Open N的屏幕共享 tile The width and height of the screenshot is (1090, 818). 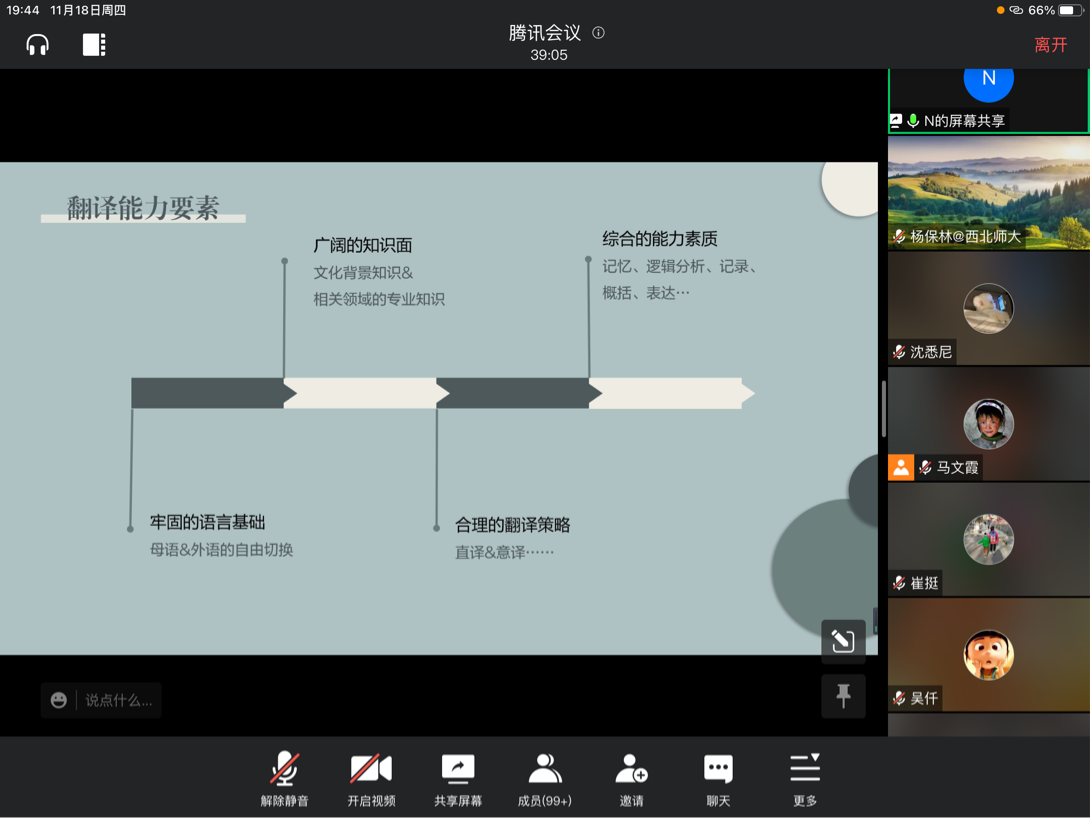988,100
